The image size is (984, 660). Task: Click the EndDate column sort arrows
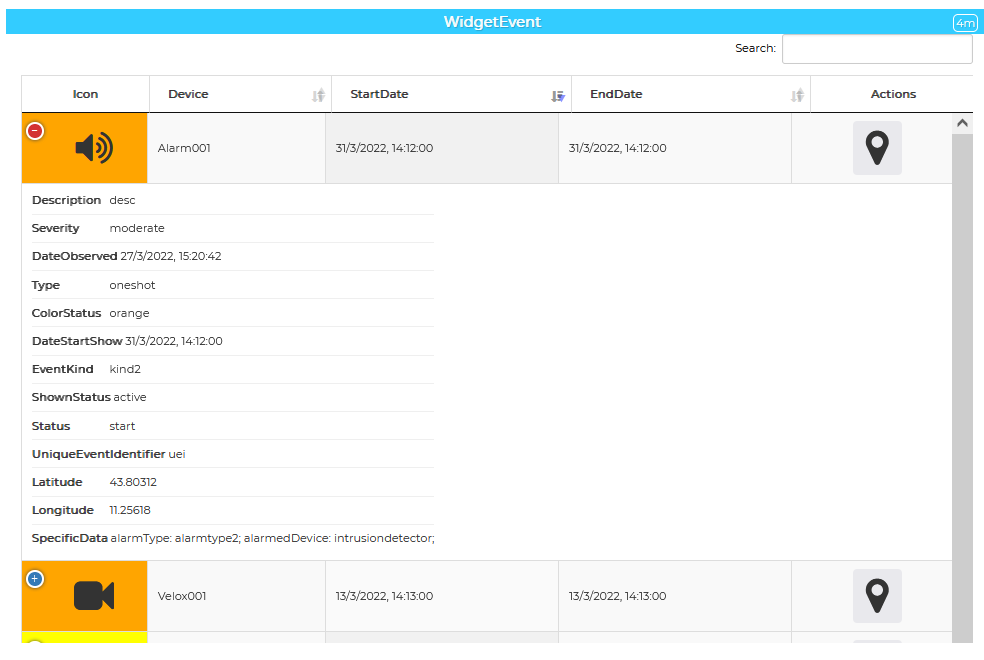pos(797,96)
